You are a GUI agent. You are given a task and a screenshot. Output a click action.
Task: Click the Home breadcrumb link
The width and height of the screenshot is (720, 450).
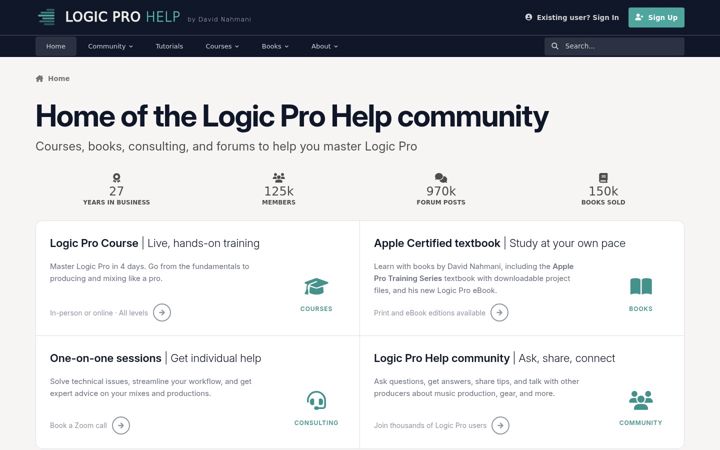coord(59,79)
